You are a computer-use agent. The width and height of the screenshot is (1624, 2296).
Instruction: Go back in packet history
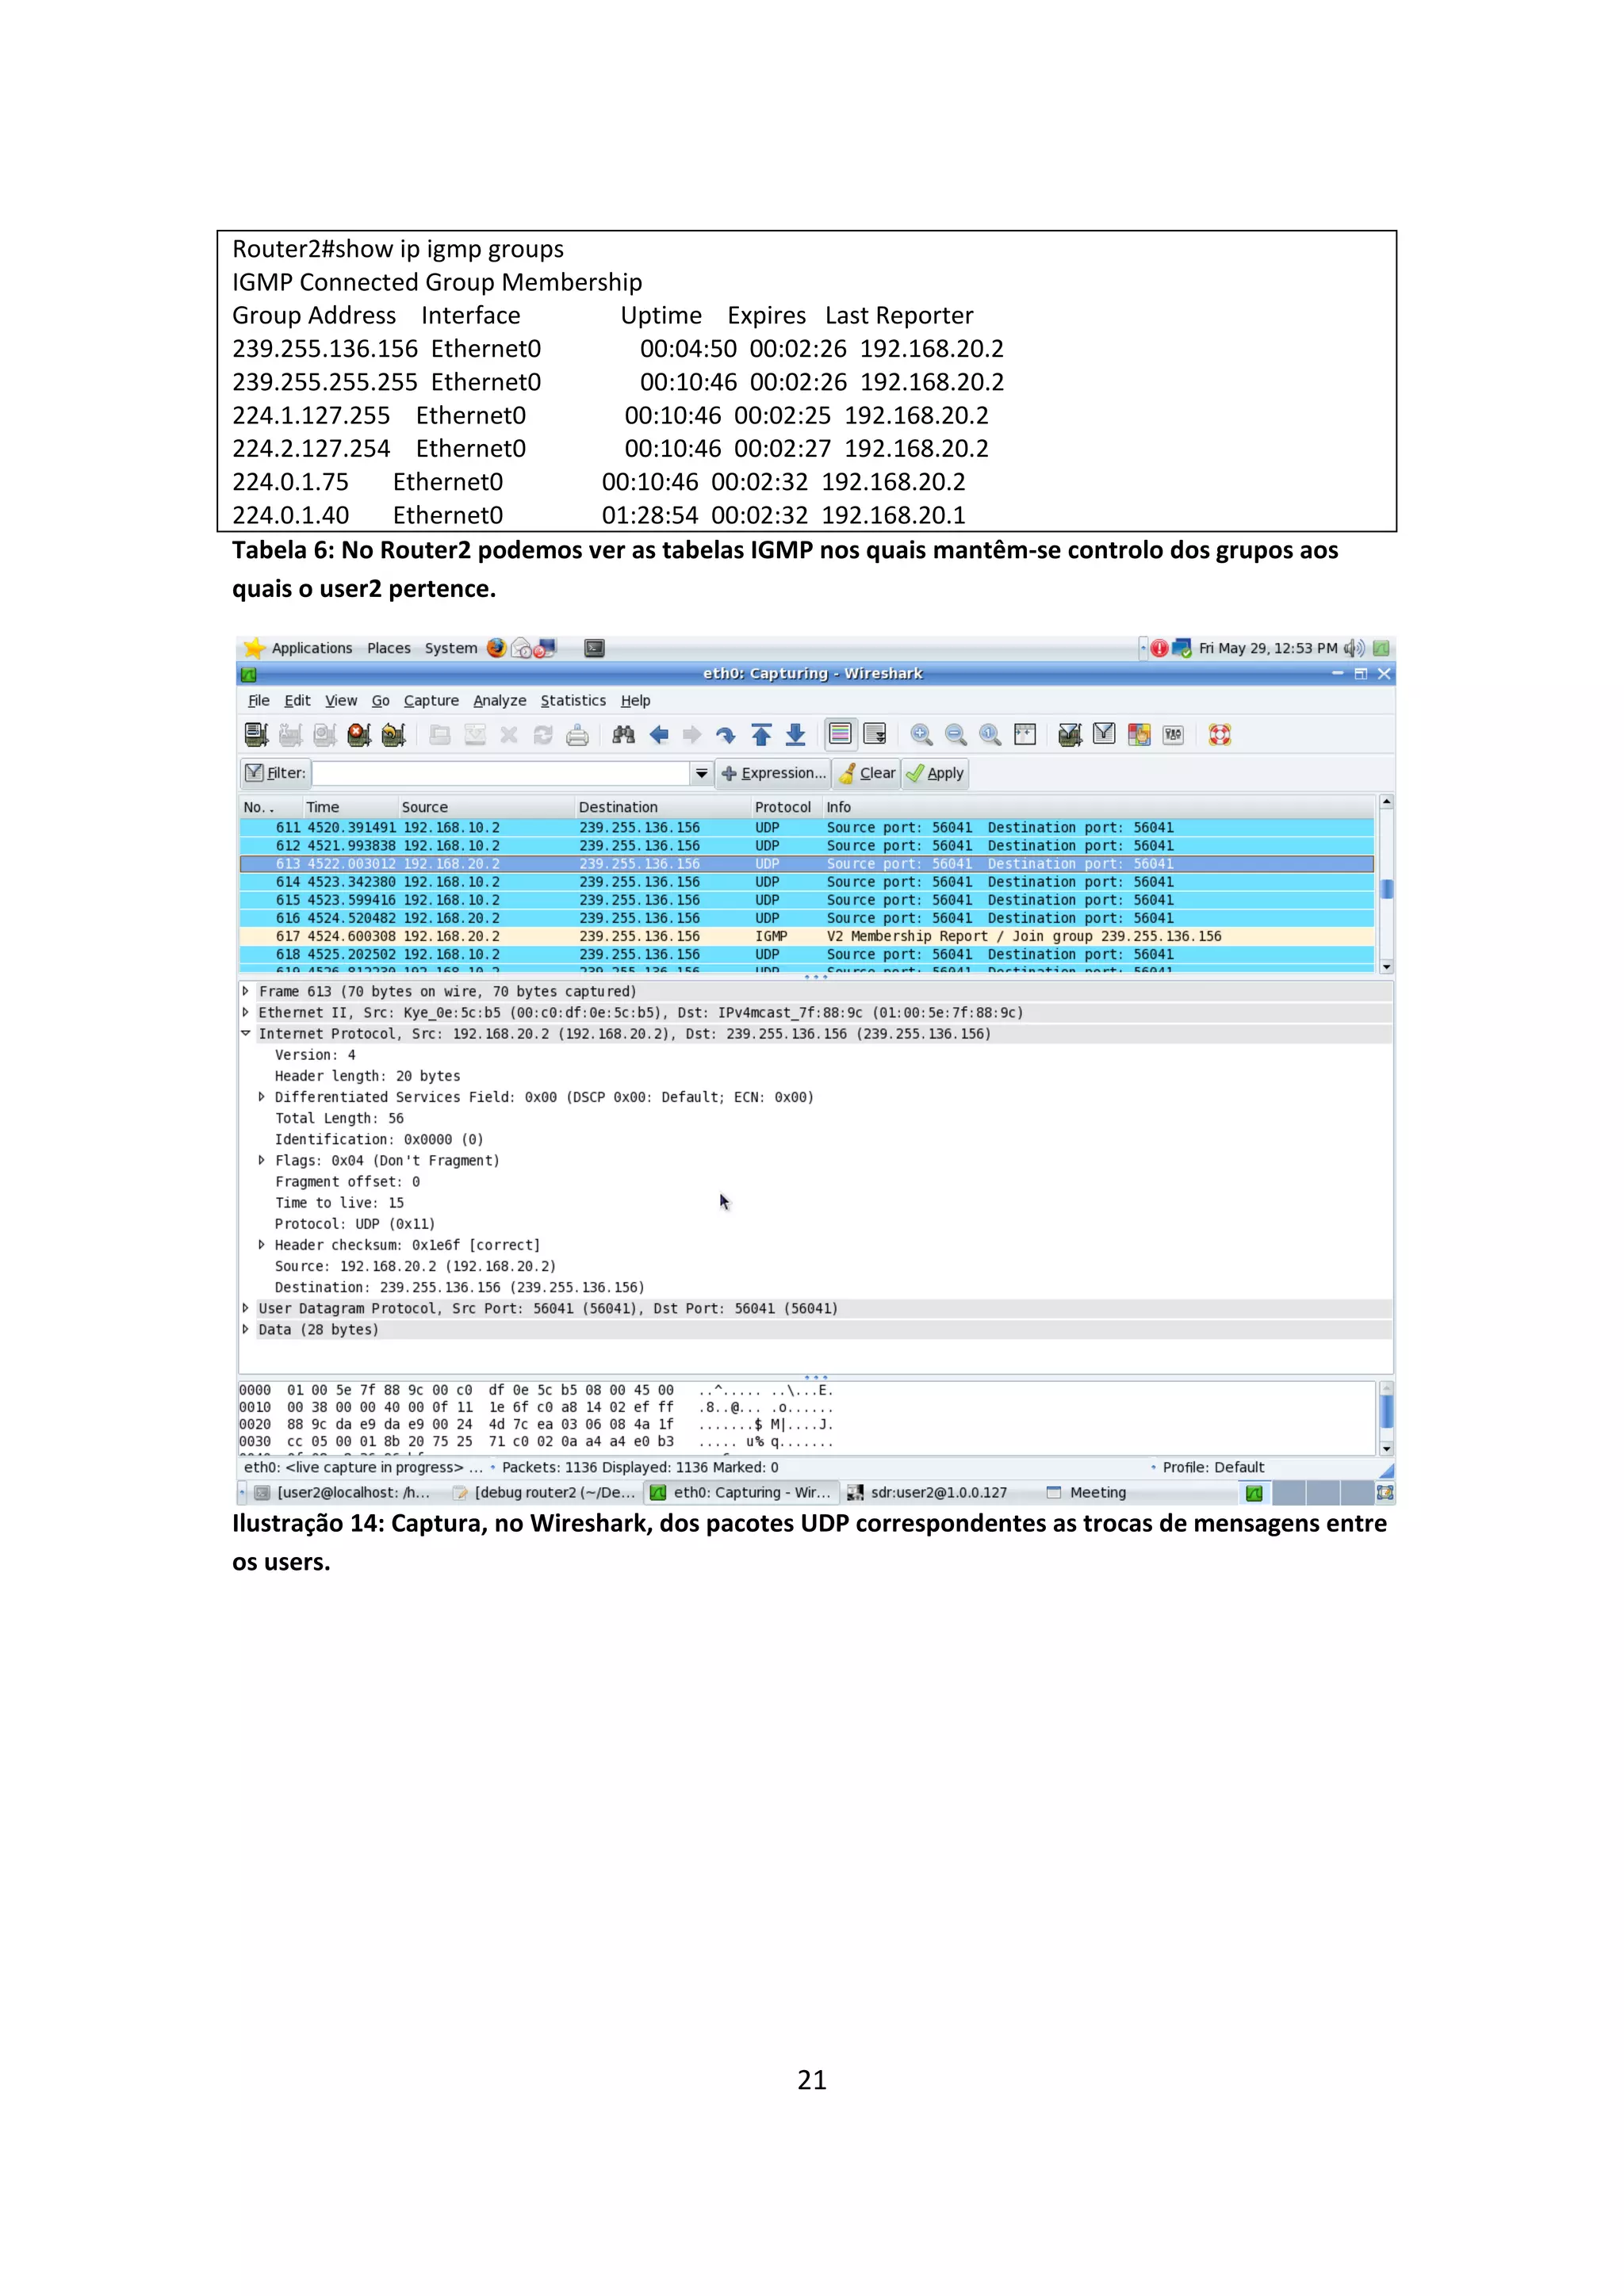tap(659, 735)
